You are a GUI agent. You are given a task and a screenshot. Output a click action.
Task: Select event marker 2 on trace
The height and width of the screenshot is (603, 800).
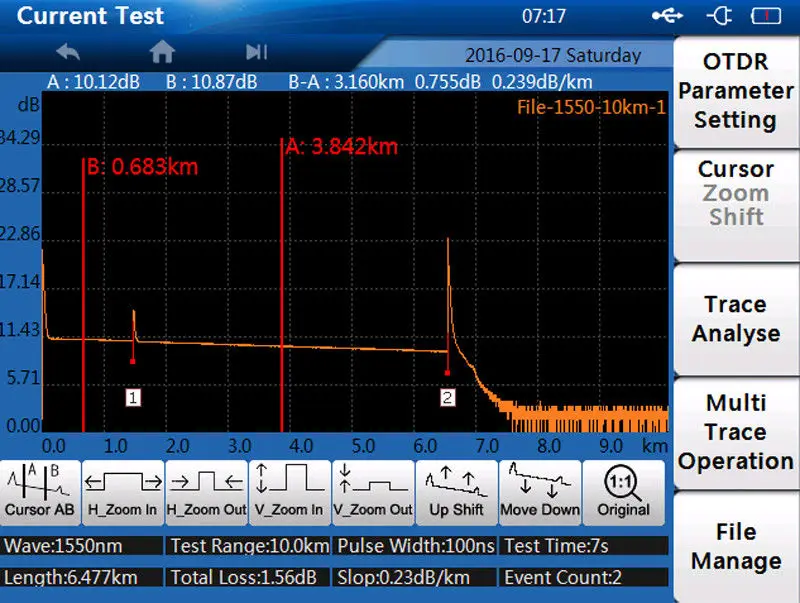point(447,397)
